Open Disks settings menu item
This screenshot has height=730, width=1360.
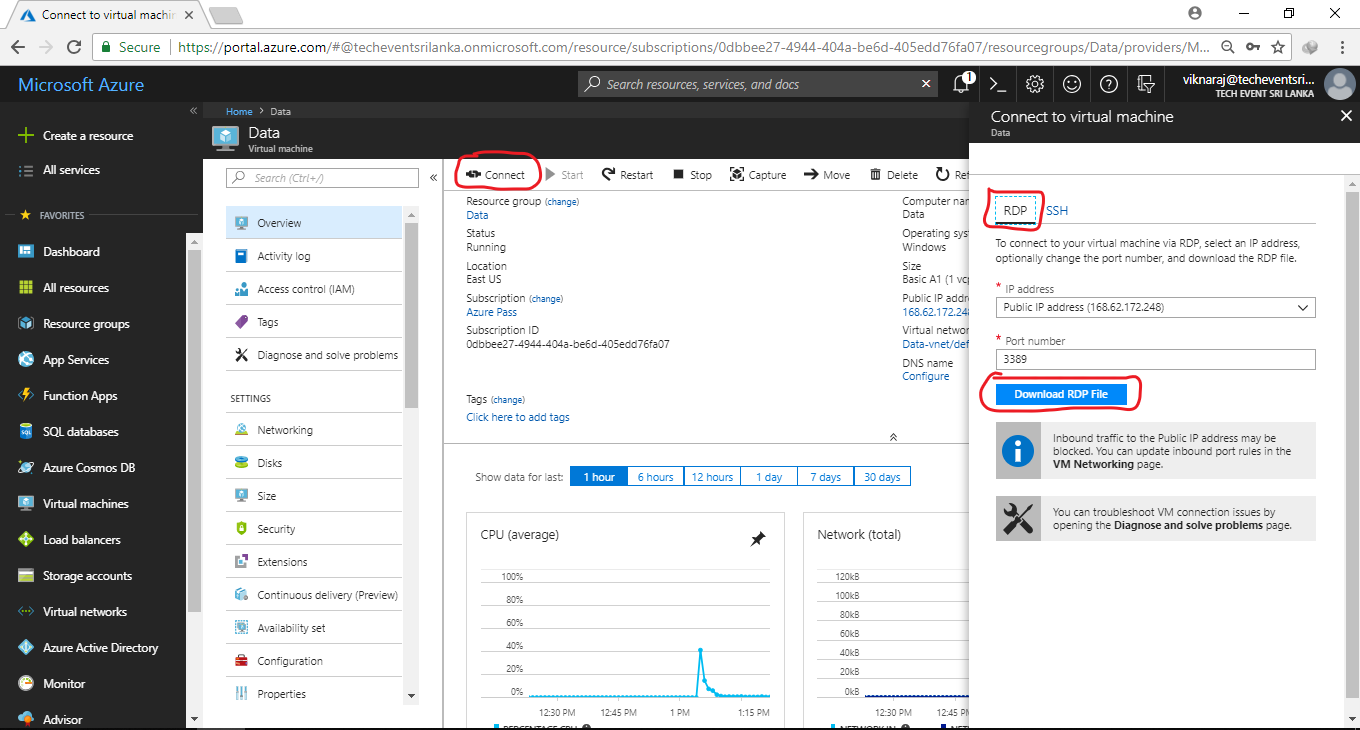coord(314,463)
